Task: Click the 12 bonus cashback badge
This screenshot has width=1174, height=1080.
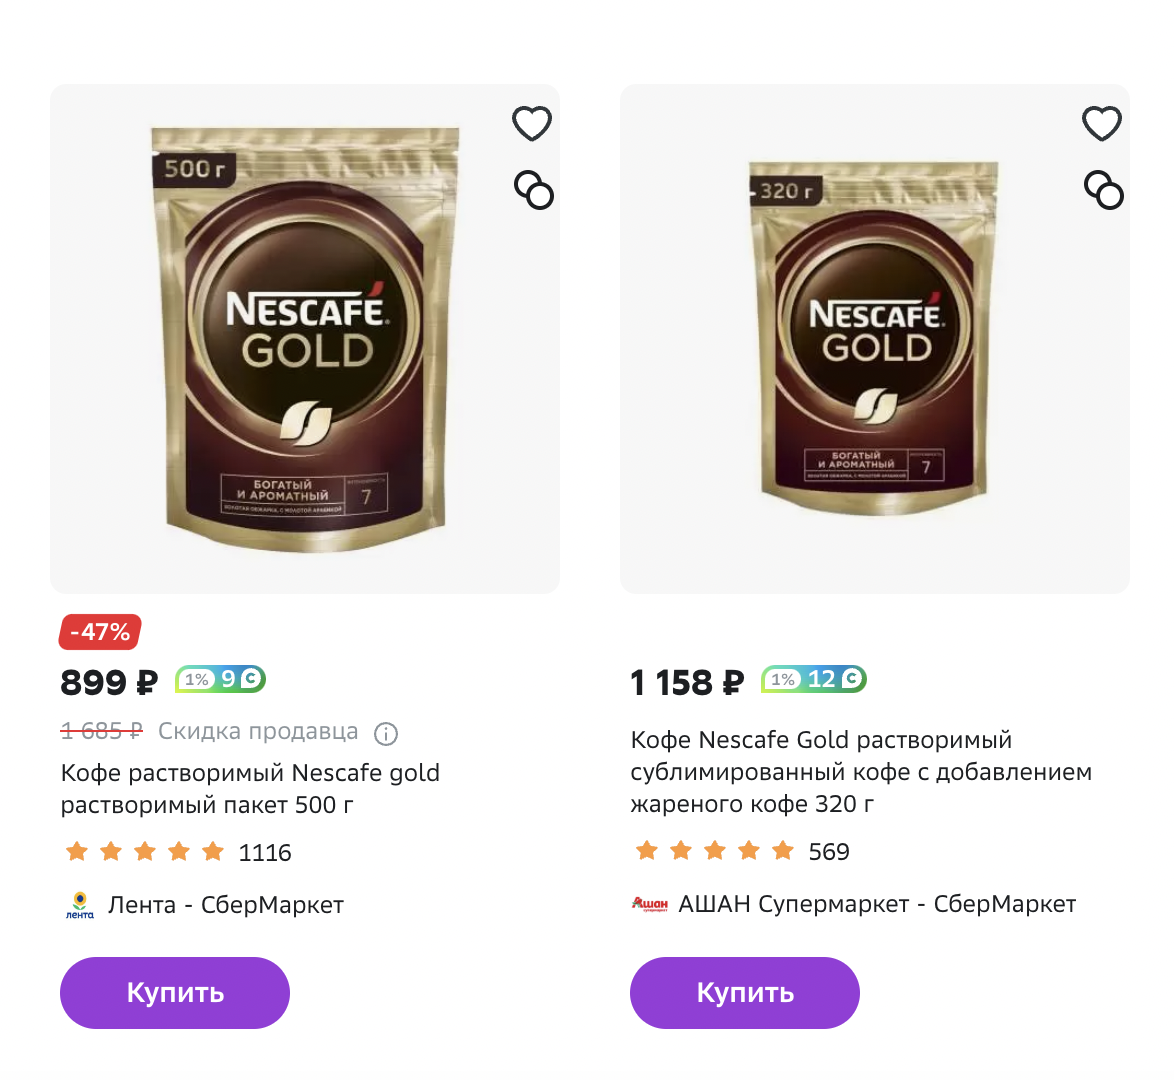Action: (814, 679)
